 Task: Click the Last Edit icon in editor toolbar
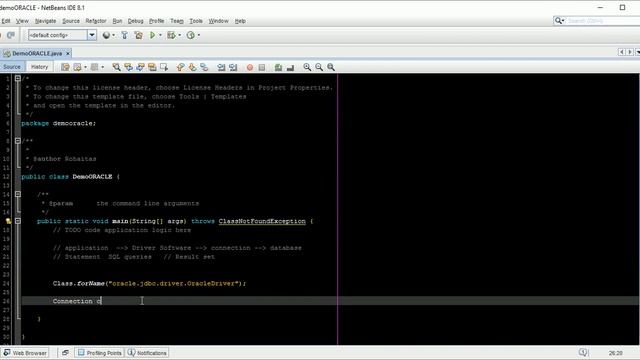65,67
